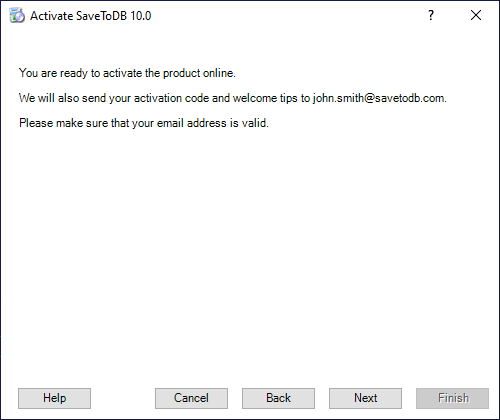This screenshot has width=500, height=420.
Task: Click the words 'welcome tips' in message
Action: [265, 98]
